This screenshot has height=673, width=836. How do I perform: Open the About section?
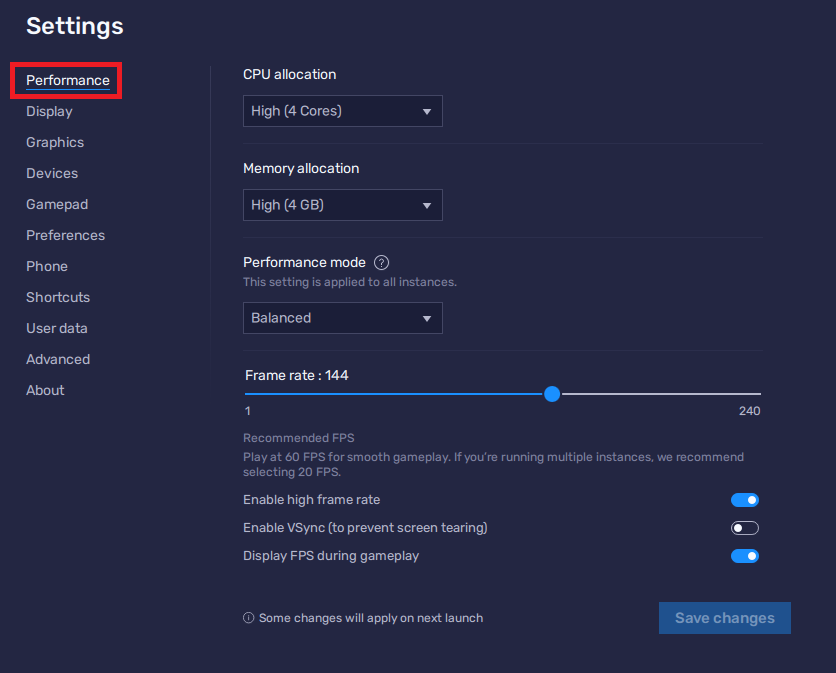tap(44, 390)
